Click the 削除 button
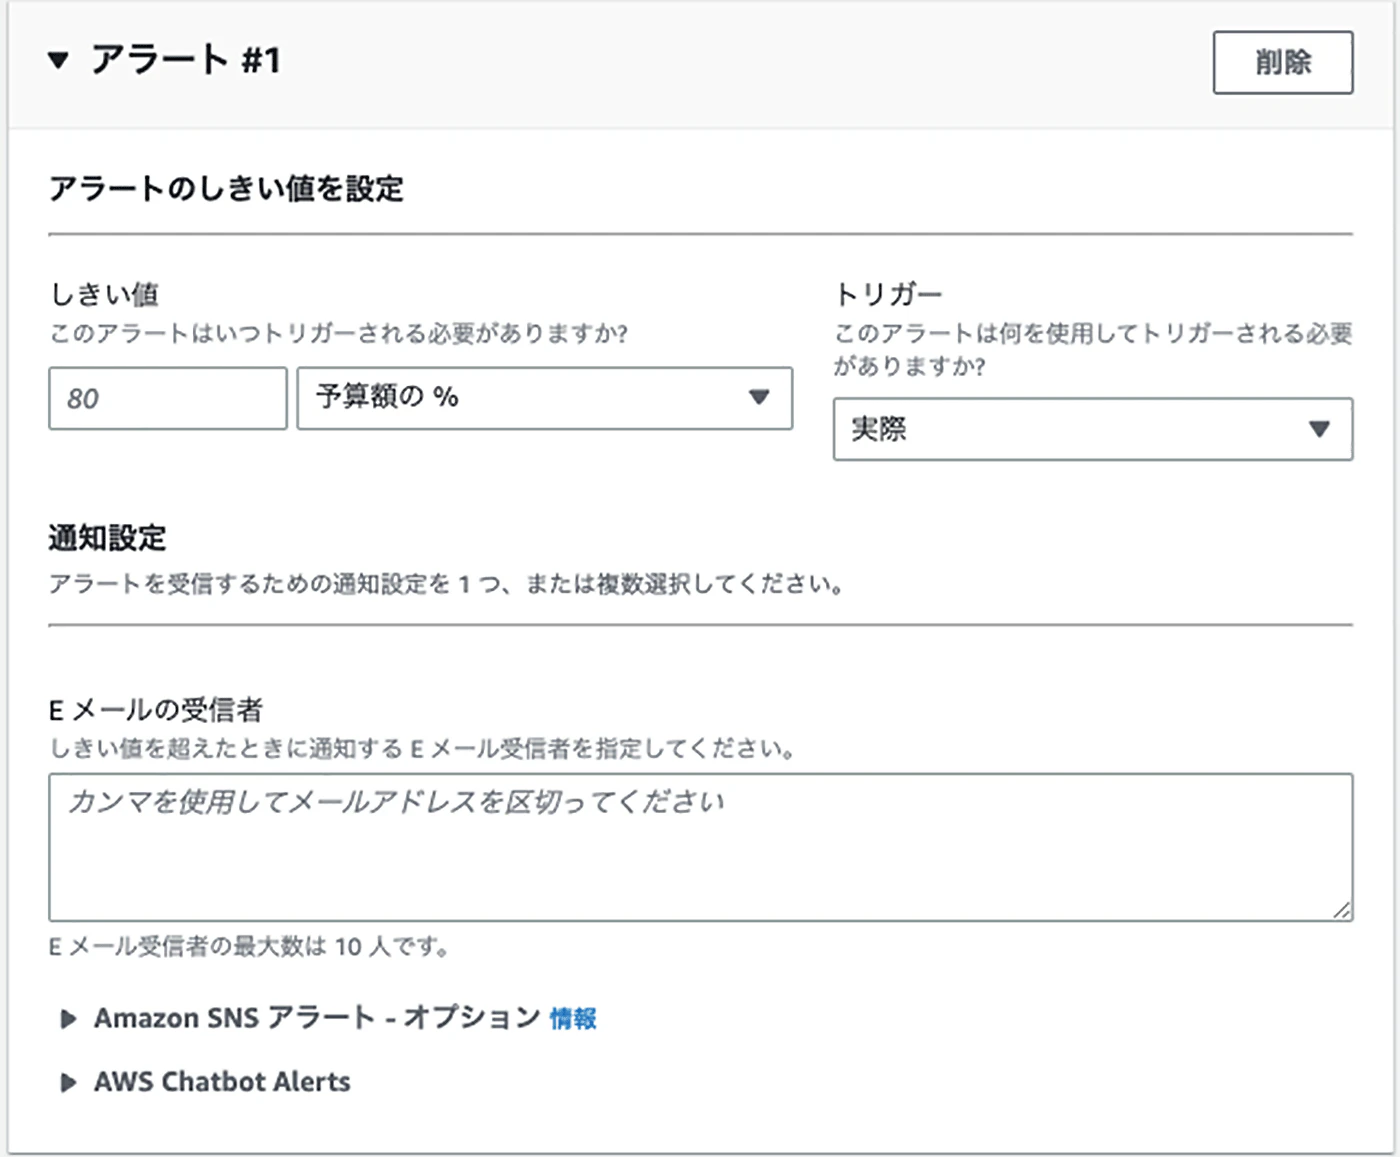Screen dimensions: 1400x1157 click(1283, 62)
